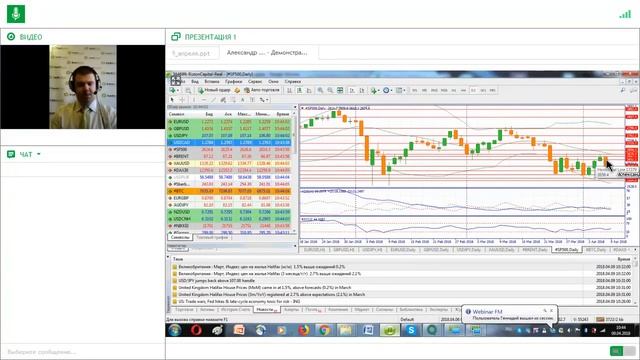Select the vertical line tool
Image resolution: width=640 pixels, height=360 pixels.
tap(194, 100)
